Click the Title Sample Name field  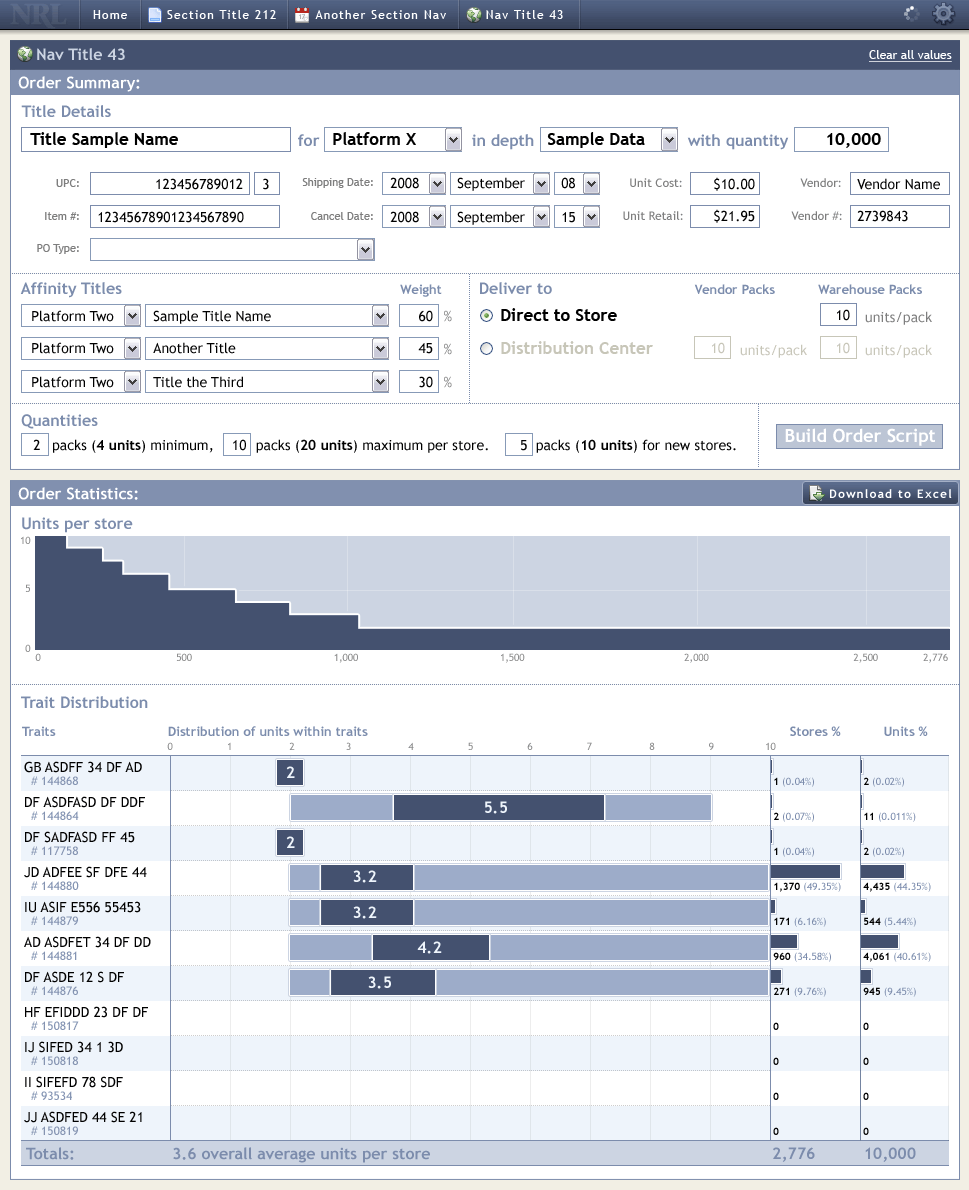coord(156,140)
